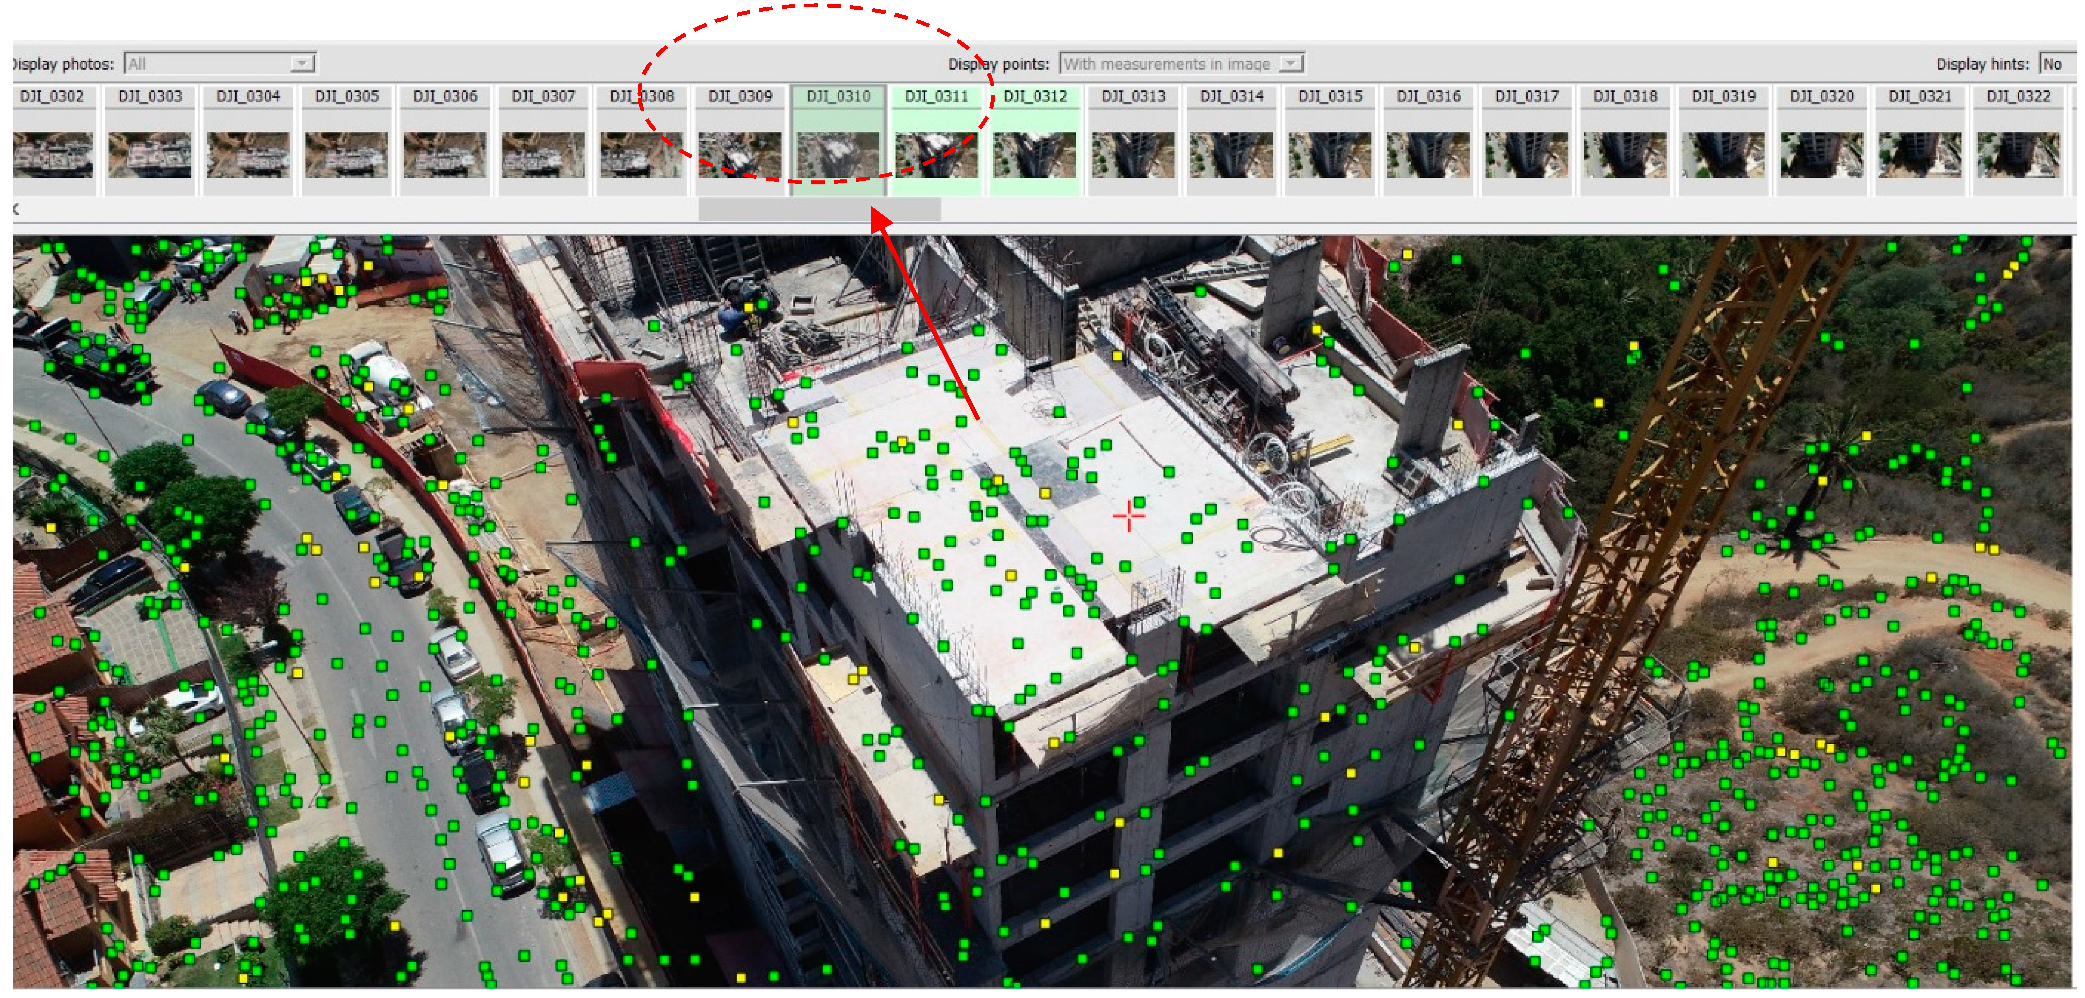The width and height of the screenshot is (2085, 998).
Task: Select the DJI_0312 photo thumbnail
Action: pos(1035,154)
